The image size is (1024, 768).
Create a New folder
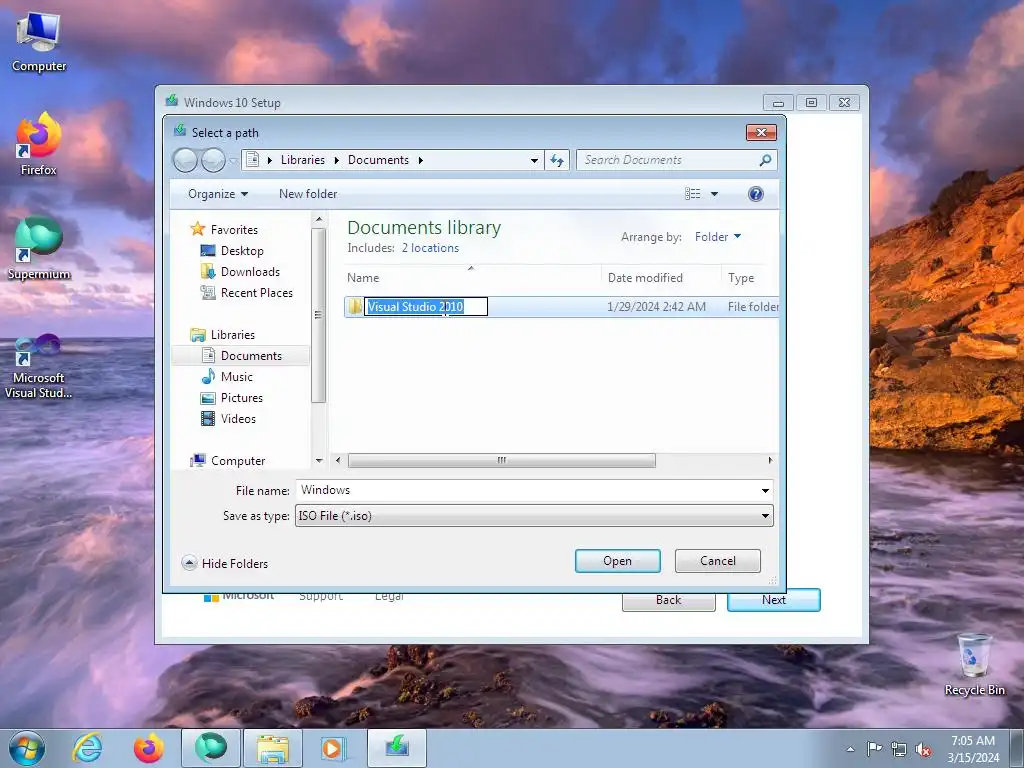tap(308, 194)
